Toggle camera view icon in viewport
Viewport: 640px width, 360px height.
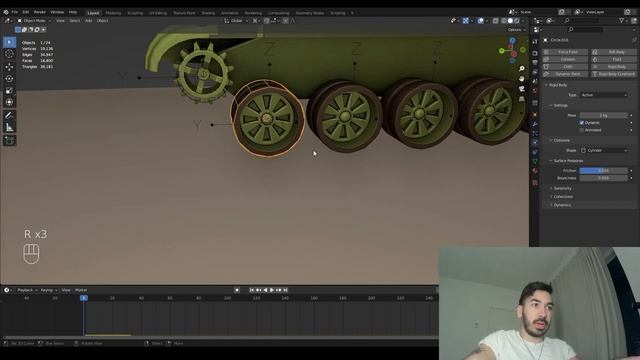[x=521, y=89]
